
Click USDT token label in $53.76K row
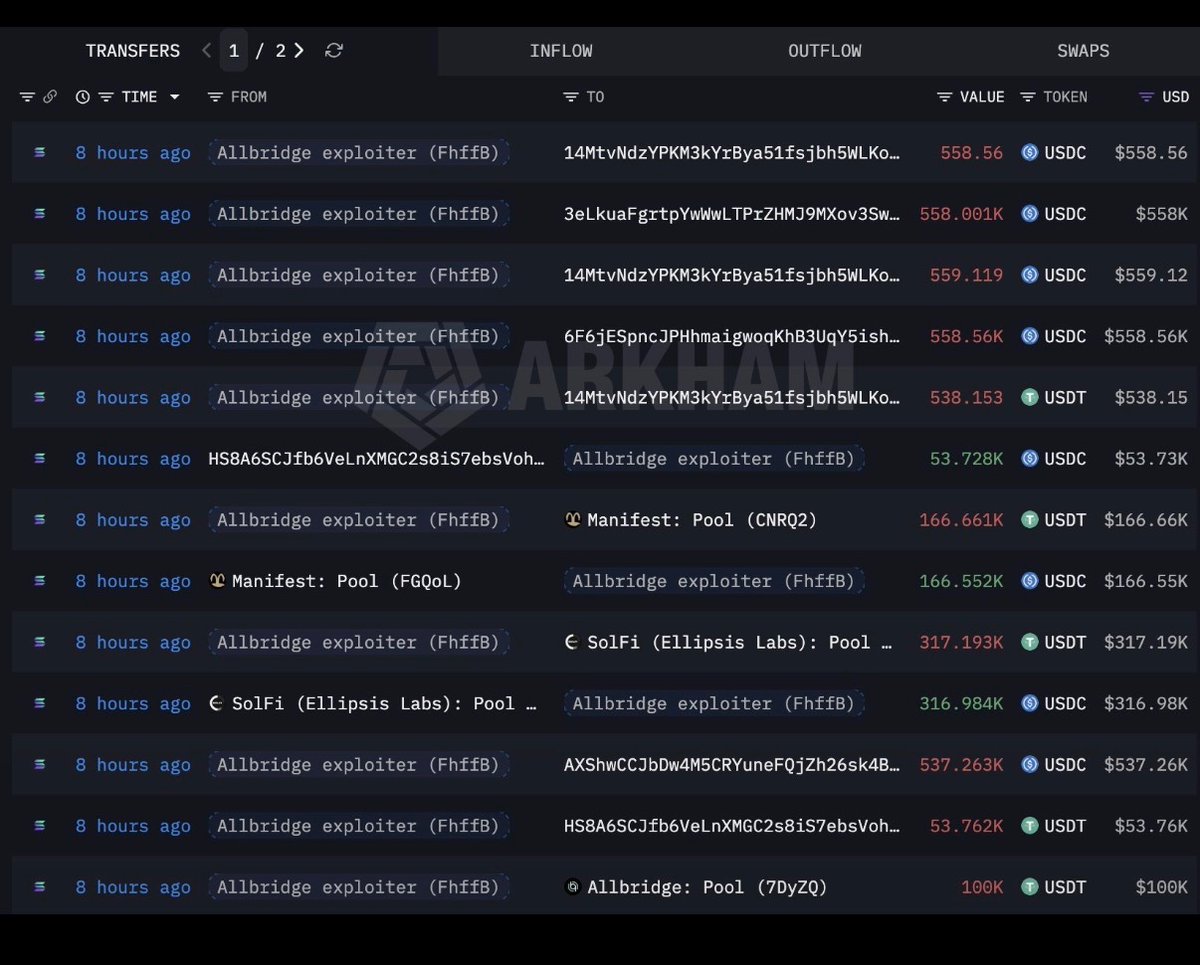coord(1066,826)
